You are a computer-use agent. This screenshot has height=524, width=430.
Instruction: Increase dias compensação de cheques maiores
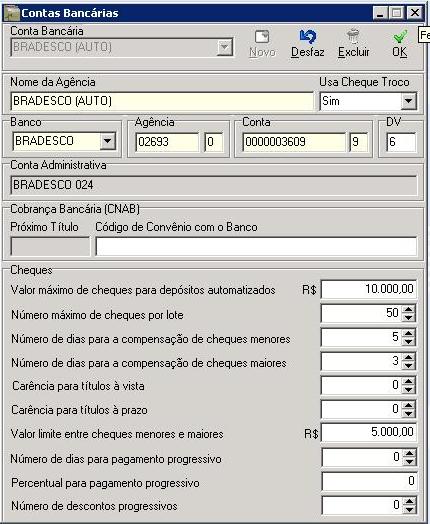[x=409, y=357]
